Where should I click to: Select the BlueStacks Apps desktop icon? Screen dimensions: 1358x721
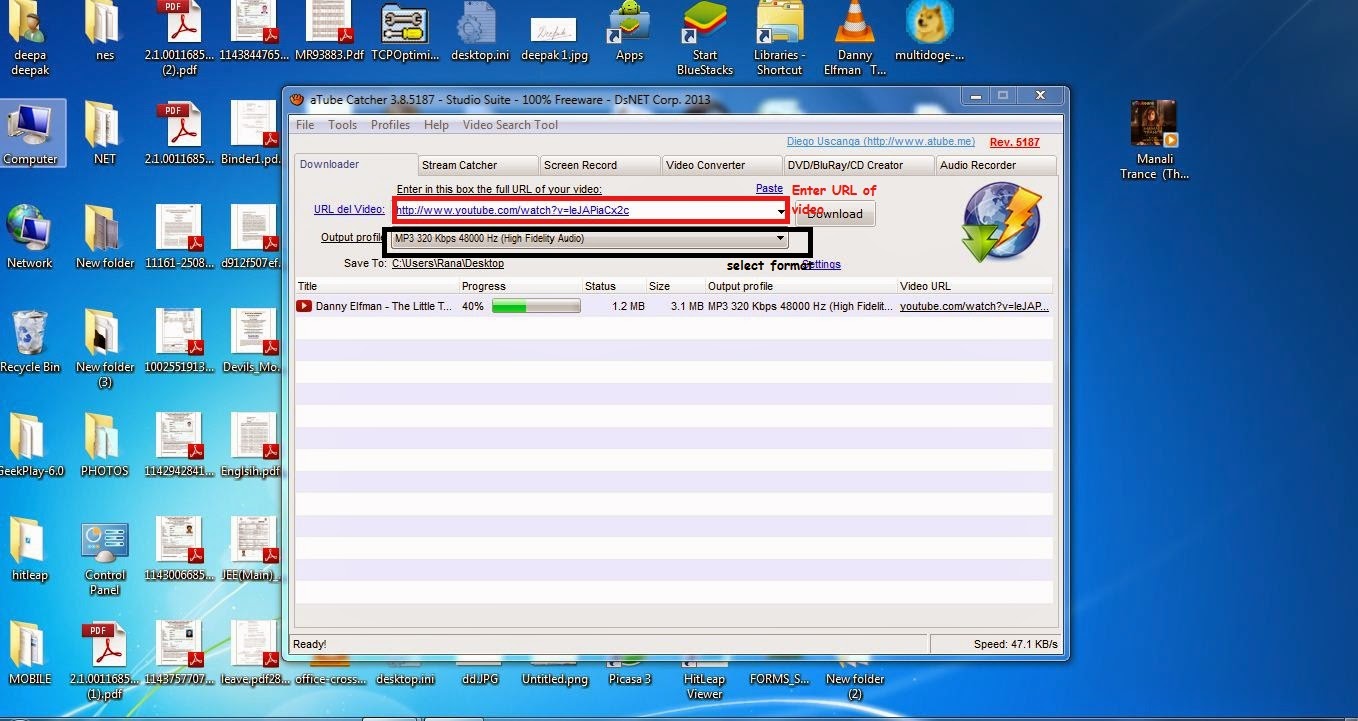pos(629,31)
